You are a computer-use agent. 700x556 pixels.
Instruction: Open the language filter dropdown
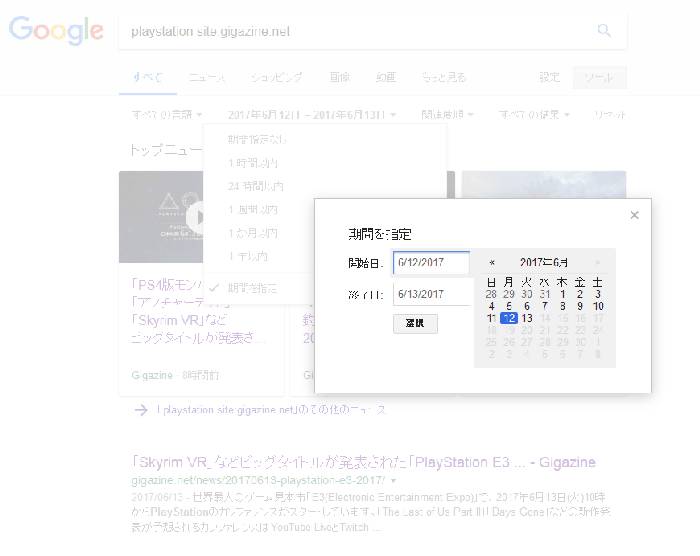(167, 115)
